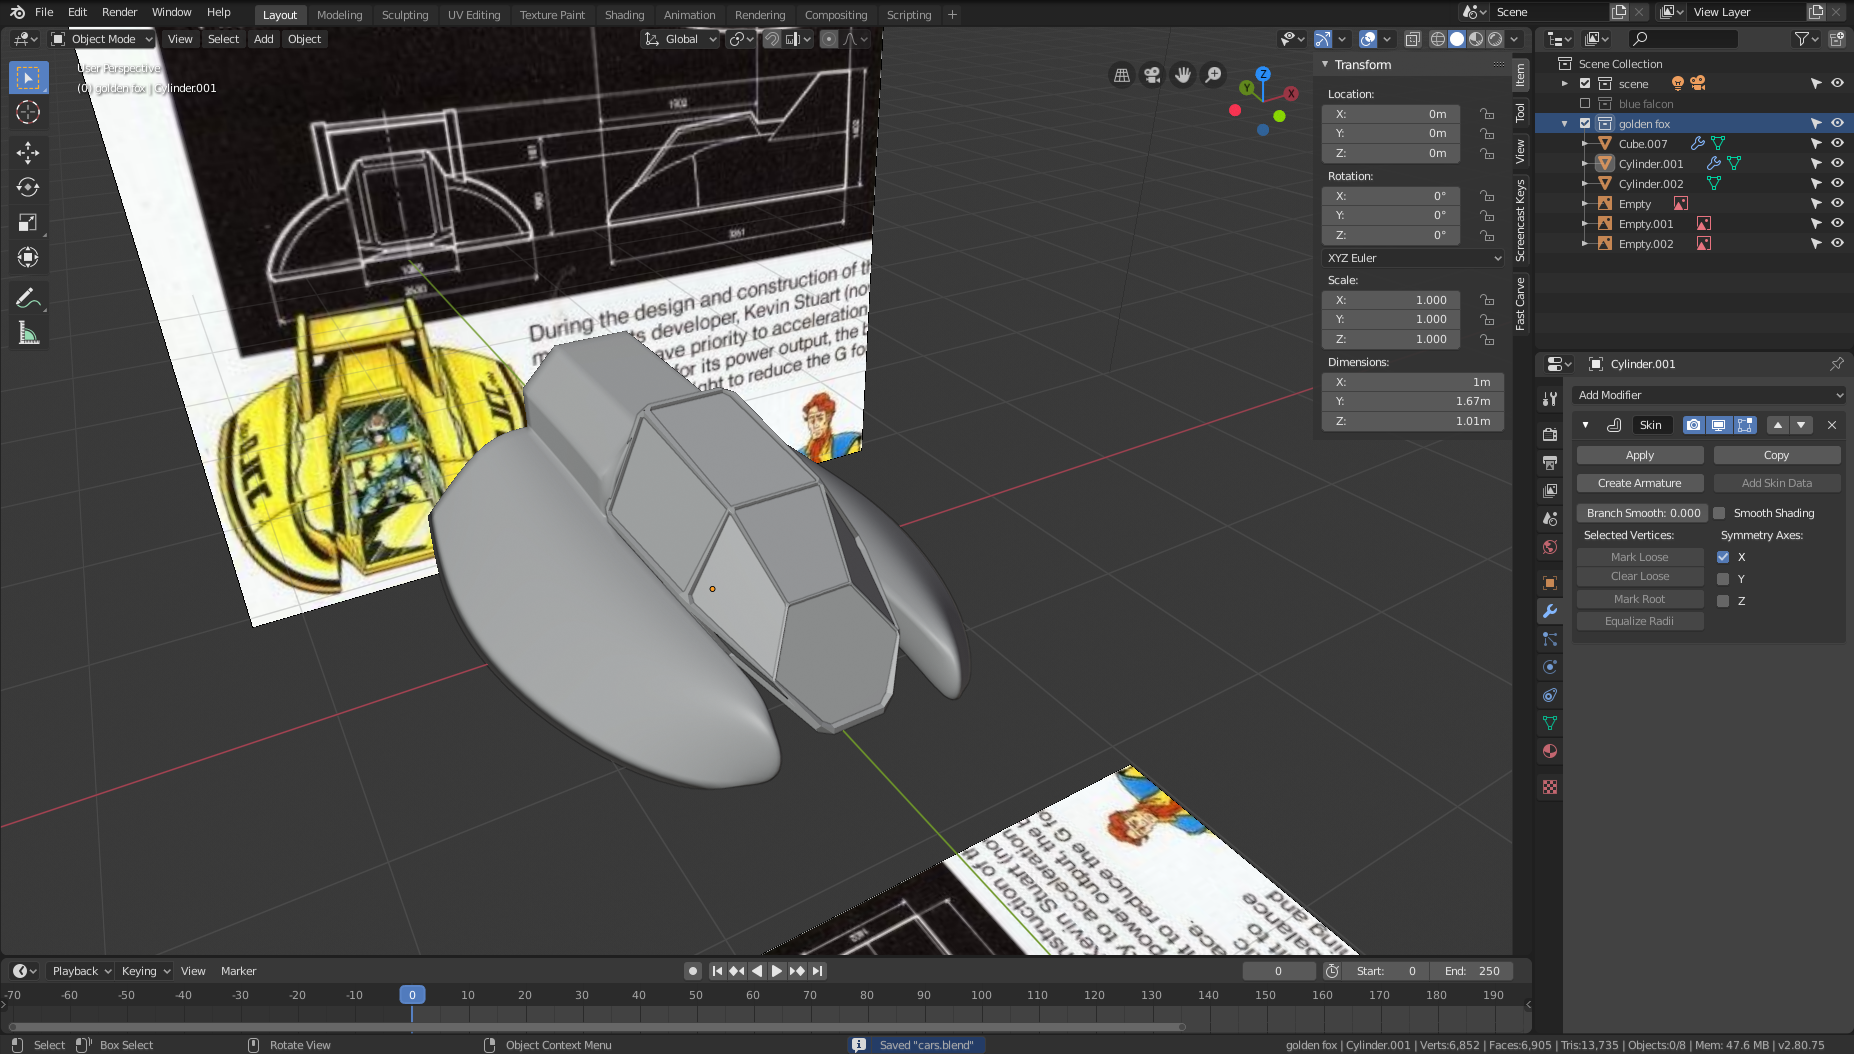The width and height of the screenshot is (1854, 1054).
Task: Jump to the end frame
Action: (x=817, y=971)
